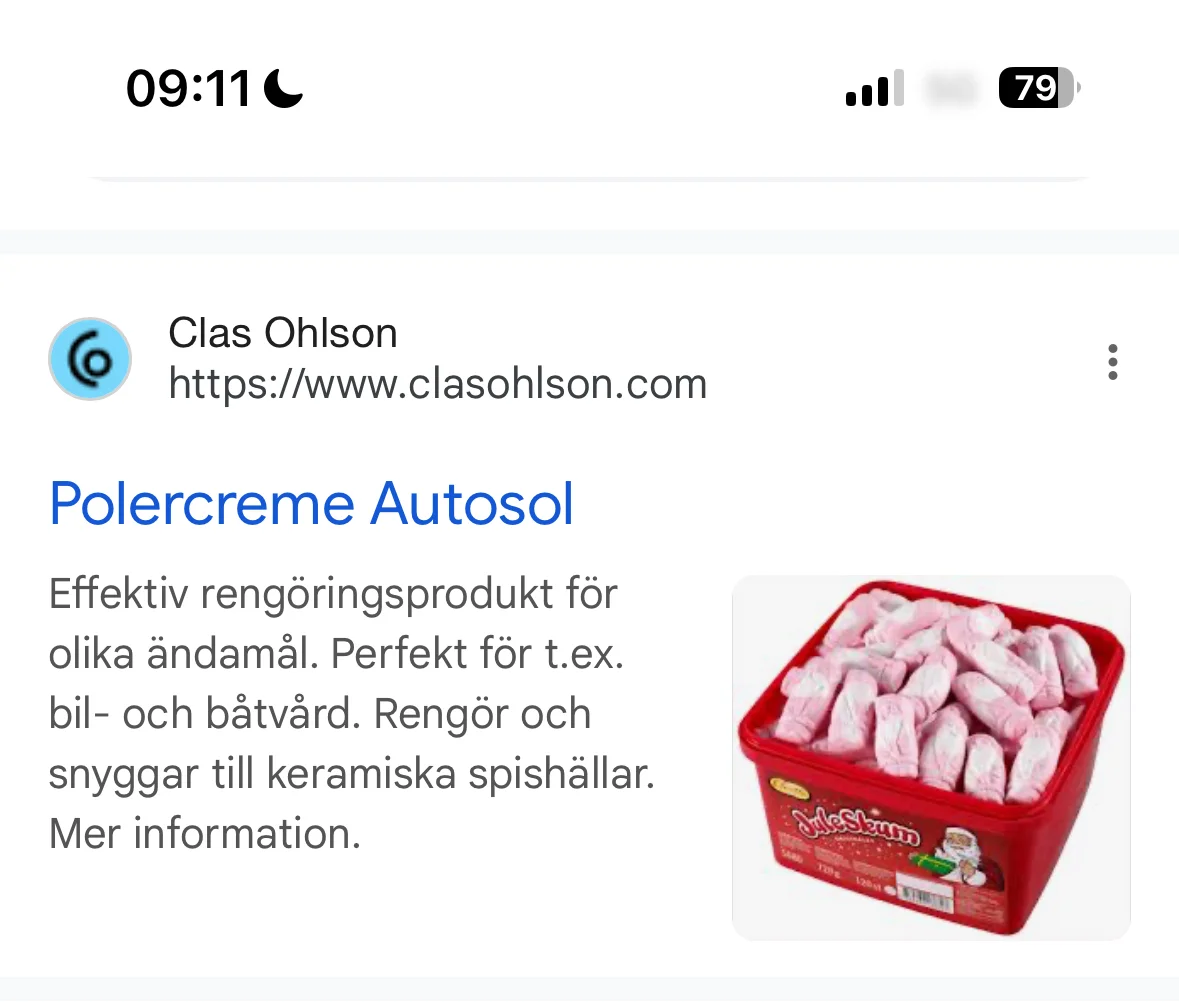Tap the 09:11 clock in status bar
This screenshot has height=1003, width=1179.
coord(188,89)
